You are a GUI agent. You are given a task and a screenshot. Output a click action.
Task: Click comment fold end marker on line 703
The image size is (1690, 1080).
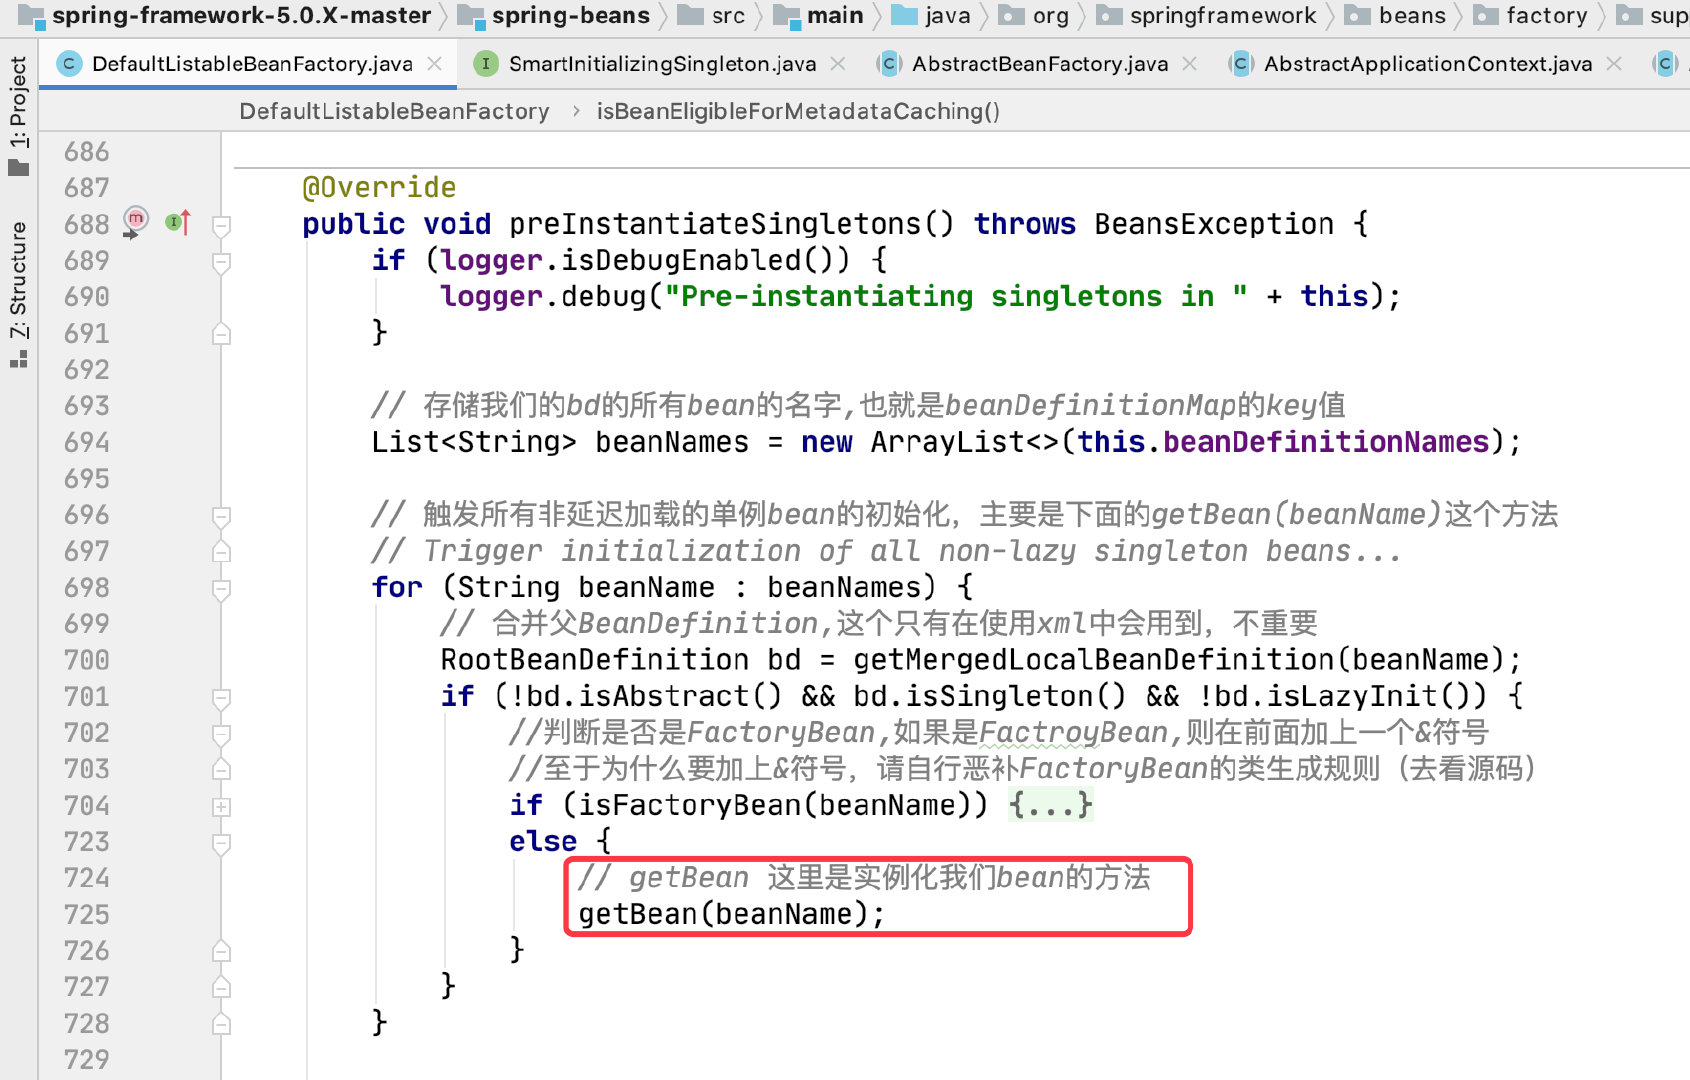(222, 770)
